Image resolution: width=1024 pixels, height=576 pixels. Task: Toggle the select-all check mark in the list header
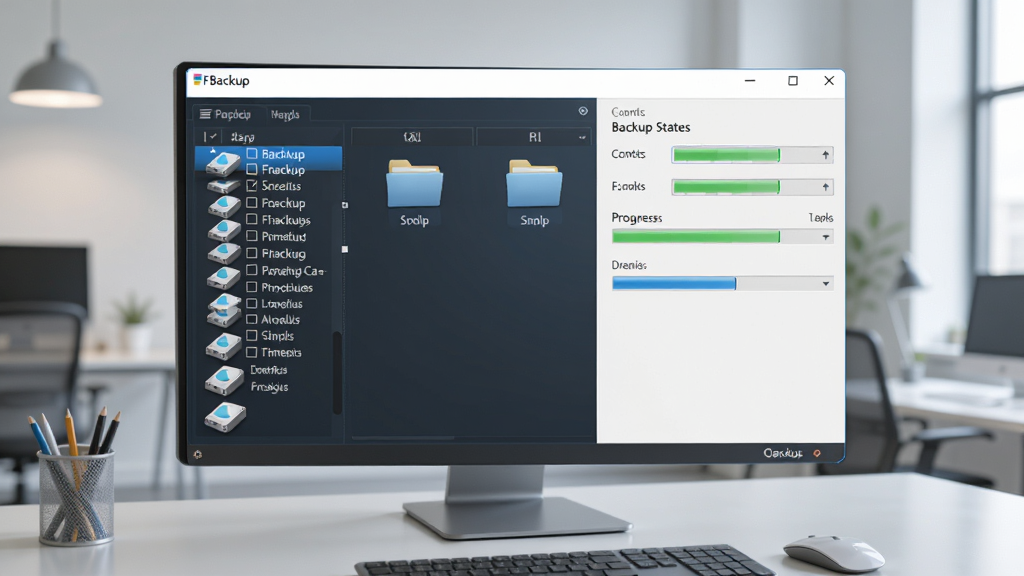click(x=211, y=136)
